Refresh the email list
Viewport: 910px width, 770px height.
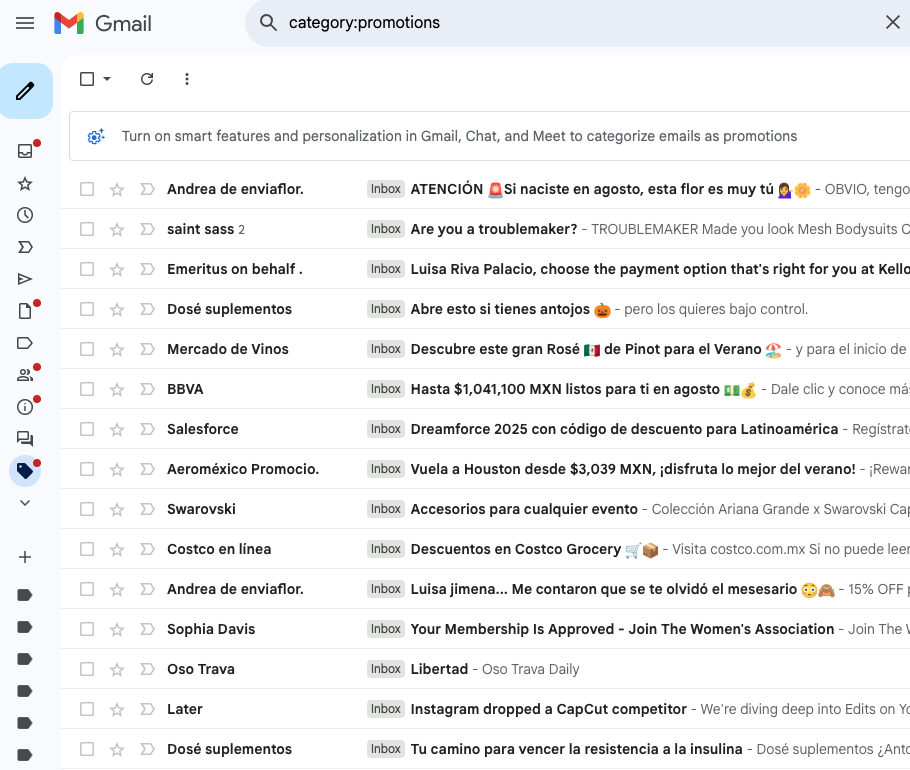coord(147,79)
